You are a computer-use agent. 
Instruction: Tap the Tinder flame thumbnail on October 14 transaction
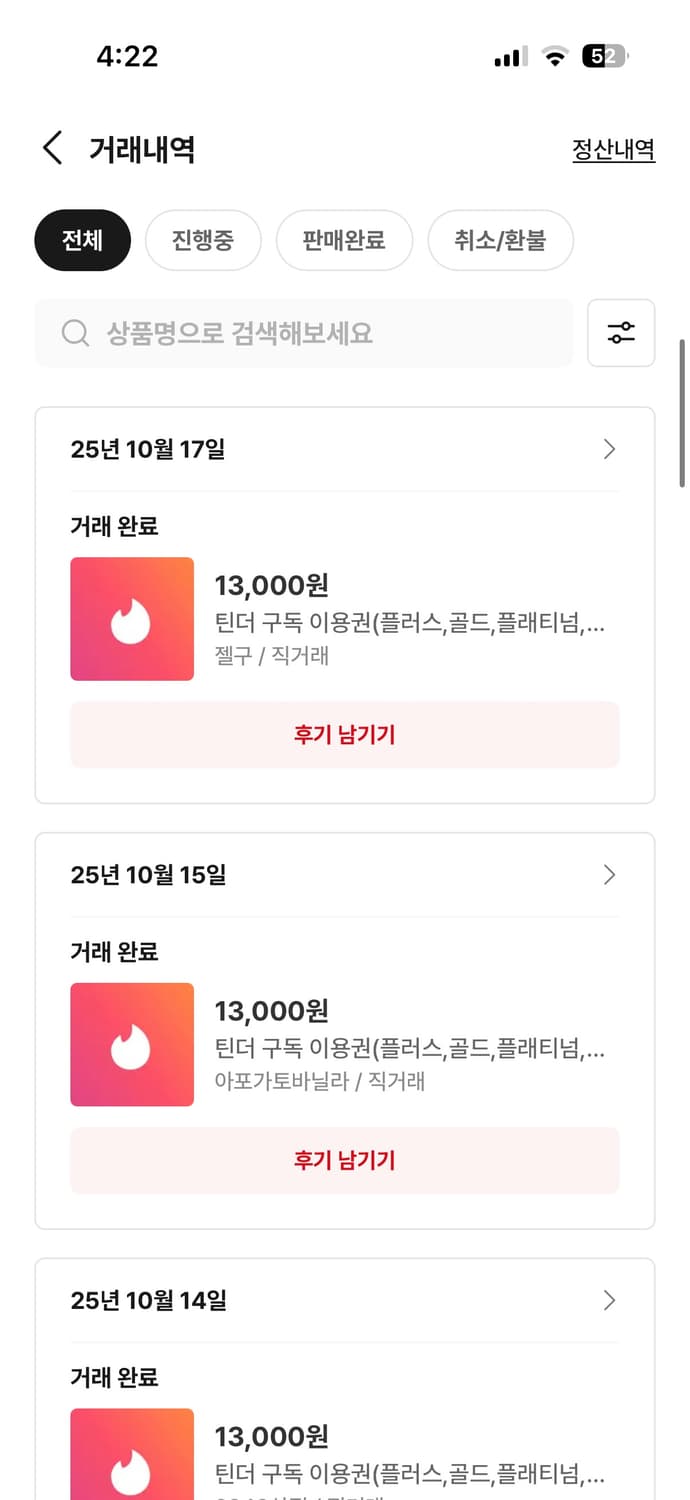pyautogui.click(x=131, y=1455)
